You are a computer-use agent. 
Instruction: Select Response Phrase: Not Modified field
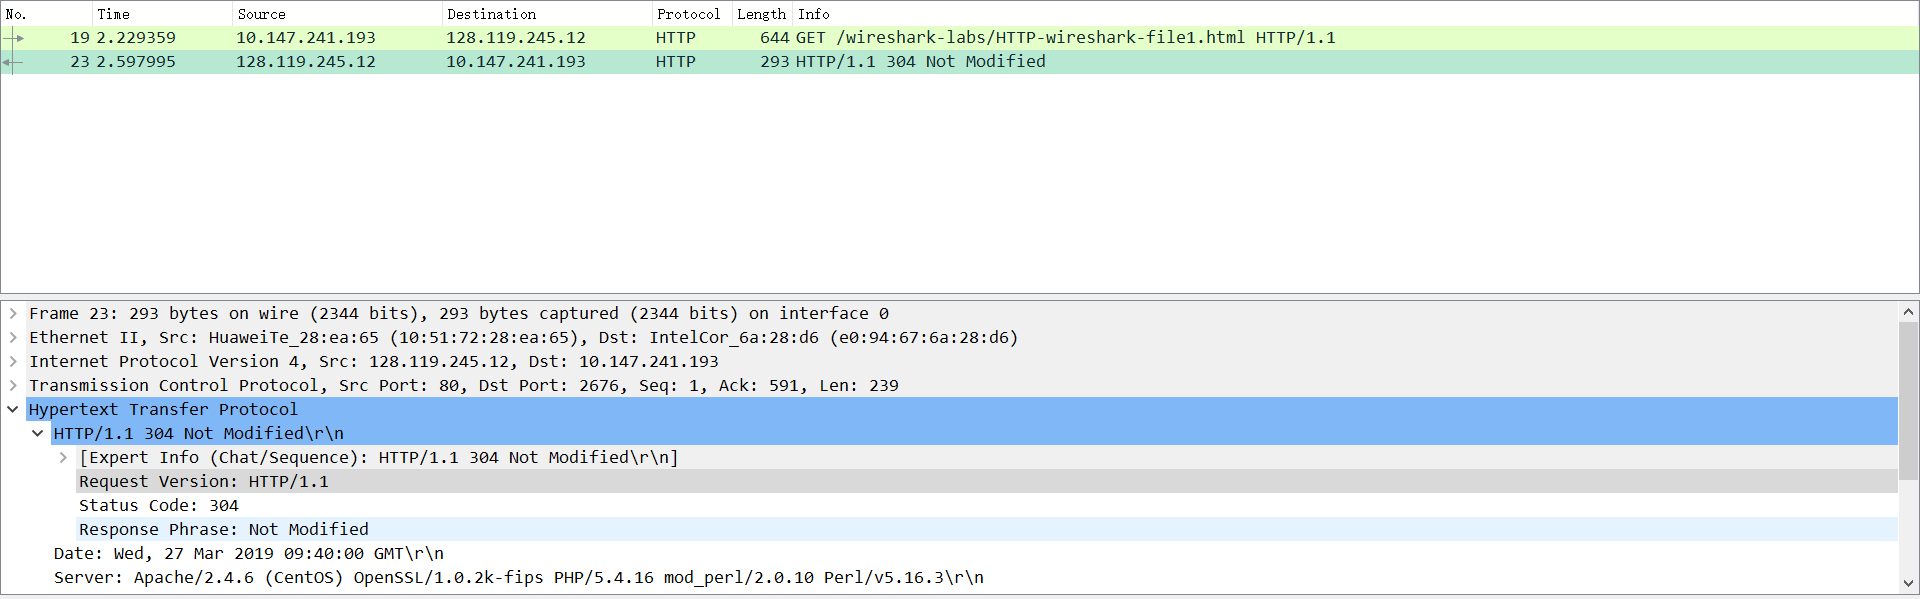(987, 529)
